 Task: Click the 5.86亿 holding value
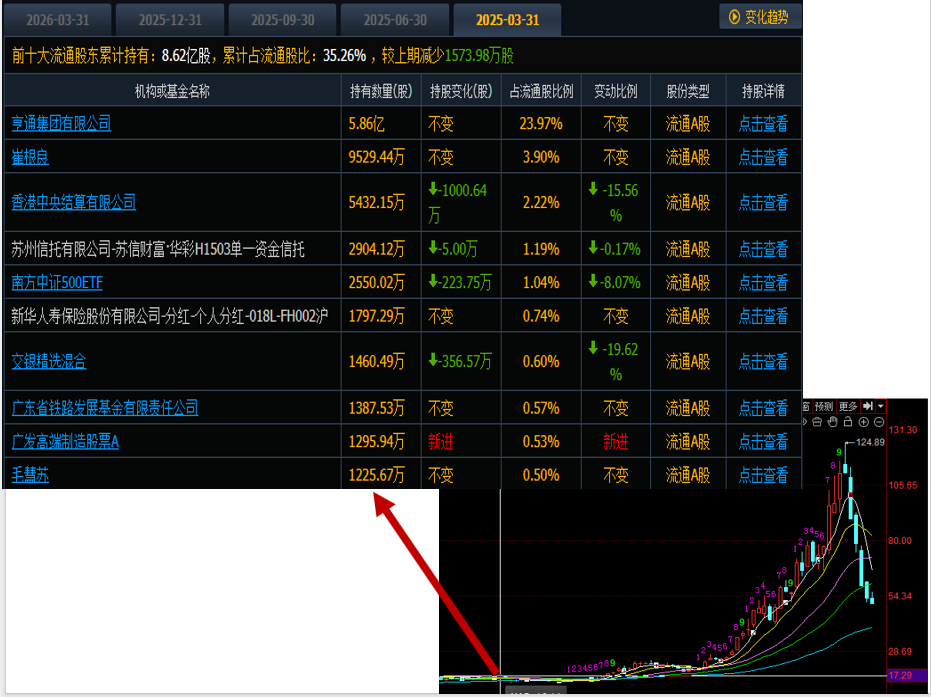coord(366,123)
